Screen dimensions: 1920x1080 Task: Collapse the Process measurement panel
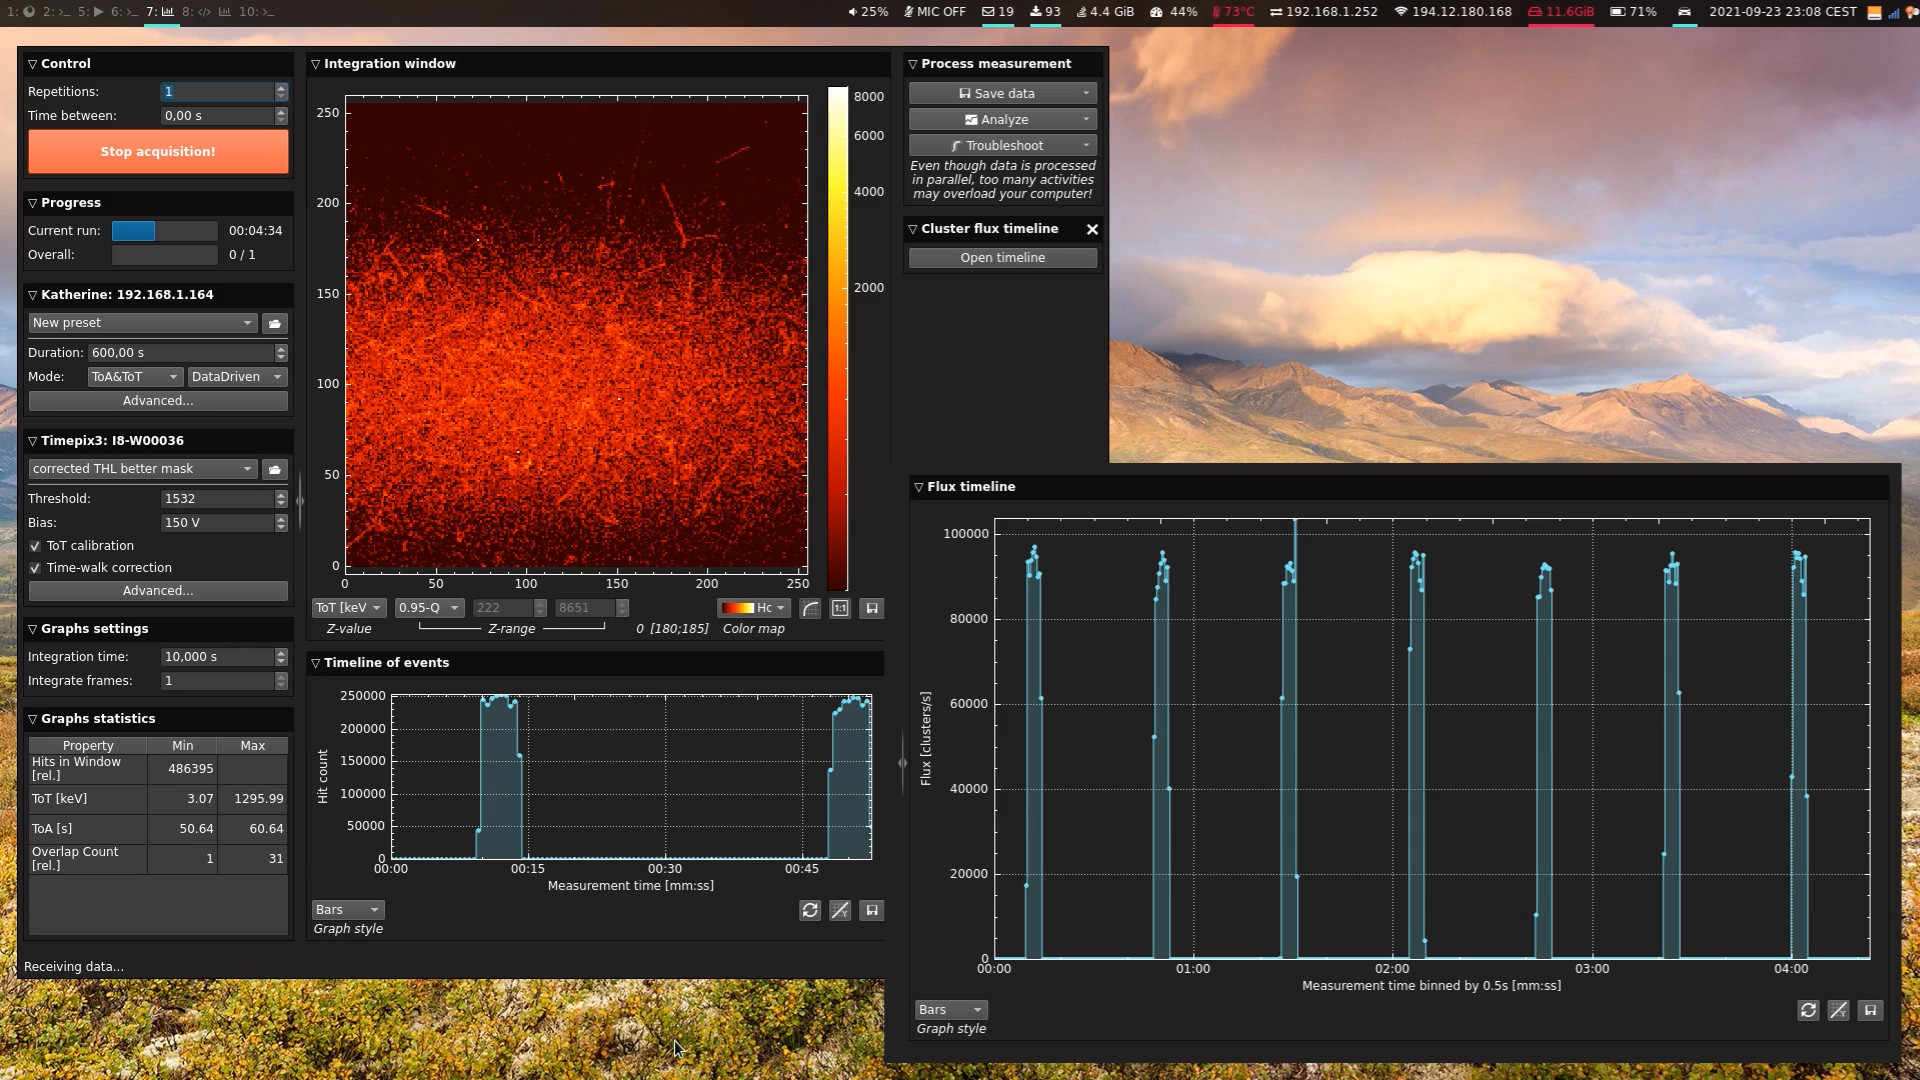(912, 64)
